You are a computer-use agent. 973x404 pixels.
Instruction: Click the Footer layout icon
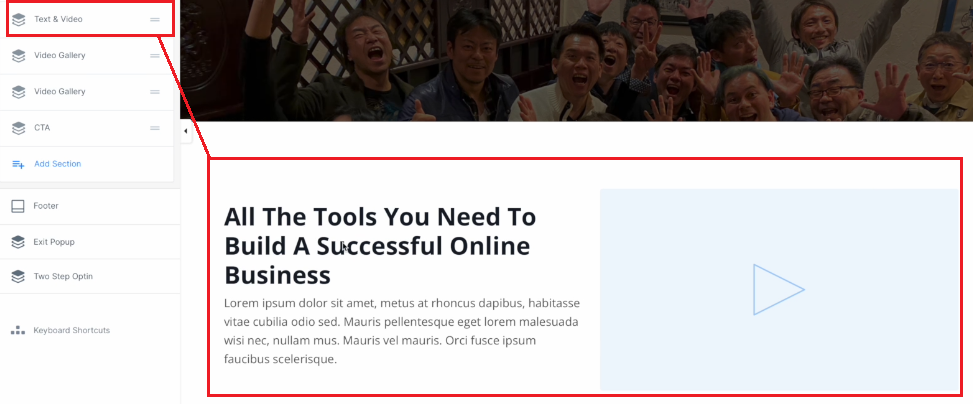click(x=18, y=206)
